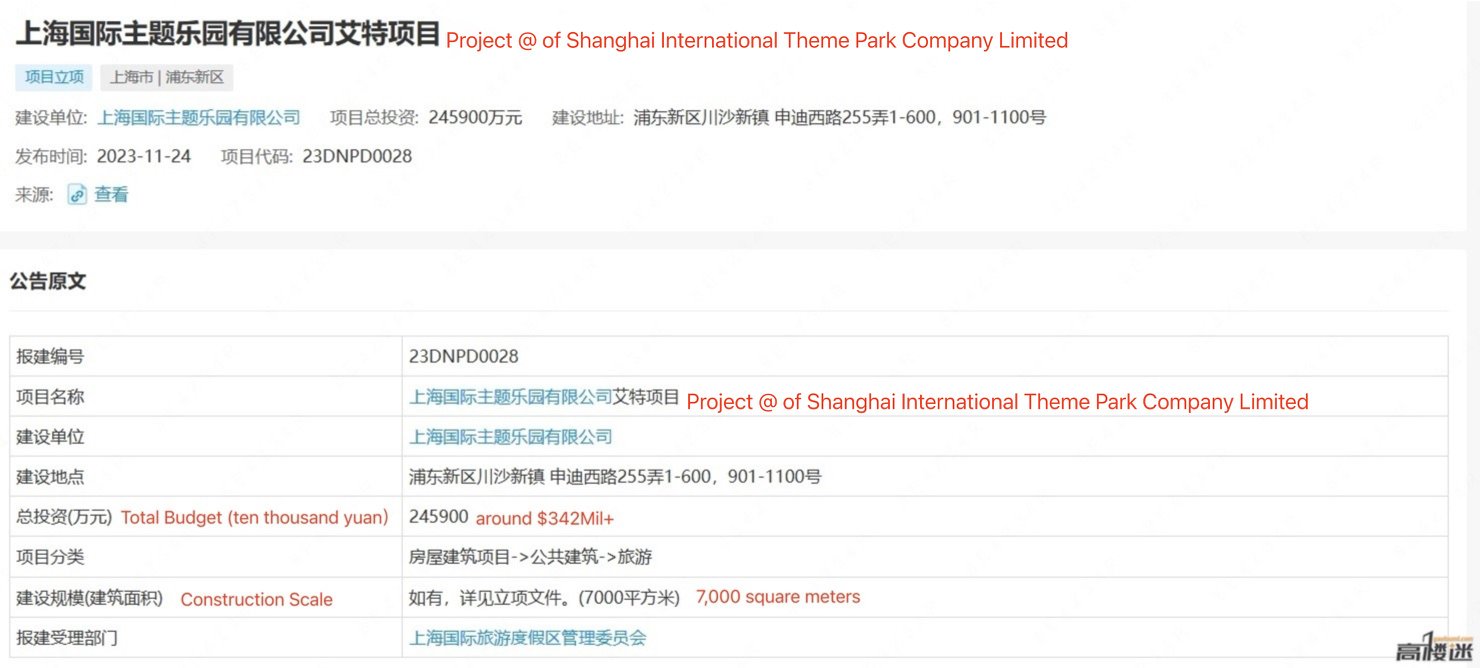The height and width of the screenshot is (668, 1480).
Task: Click the 报建受理部门 label cell
Action: click(206, 636)
